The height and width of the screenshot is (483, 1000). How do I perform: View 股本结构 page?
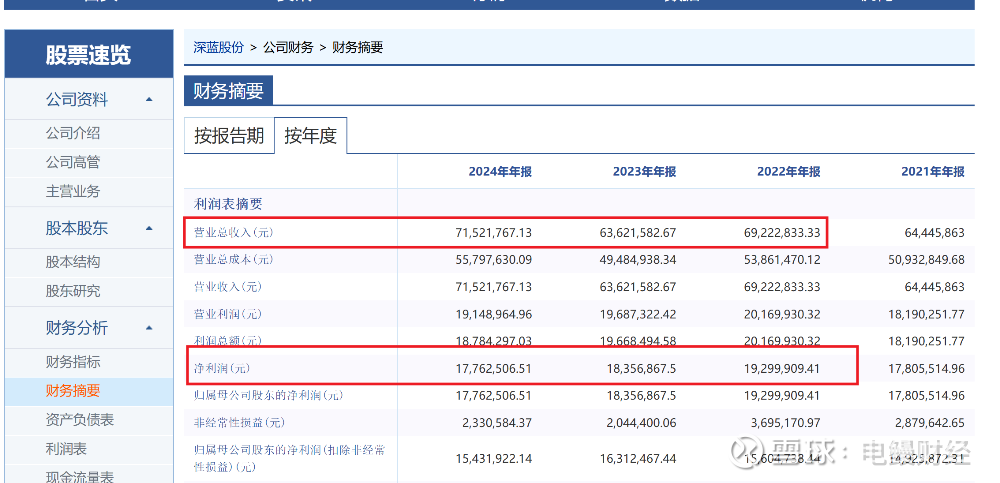tap(73, 262)
